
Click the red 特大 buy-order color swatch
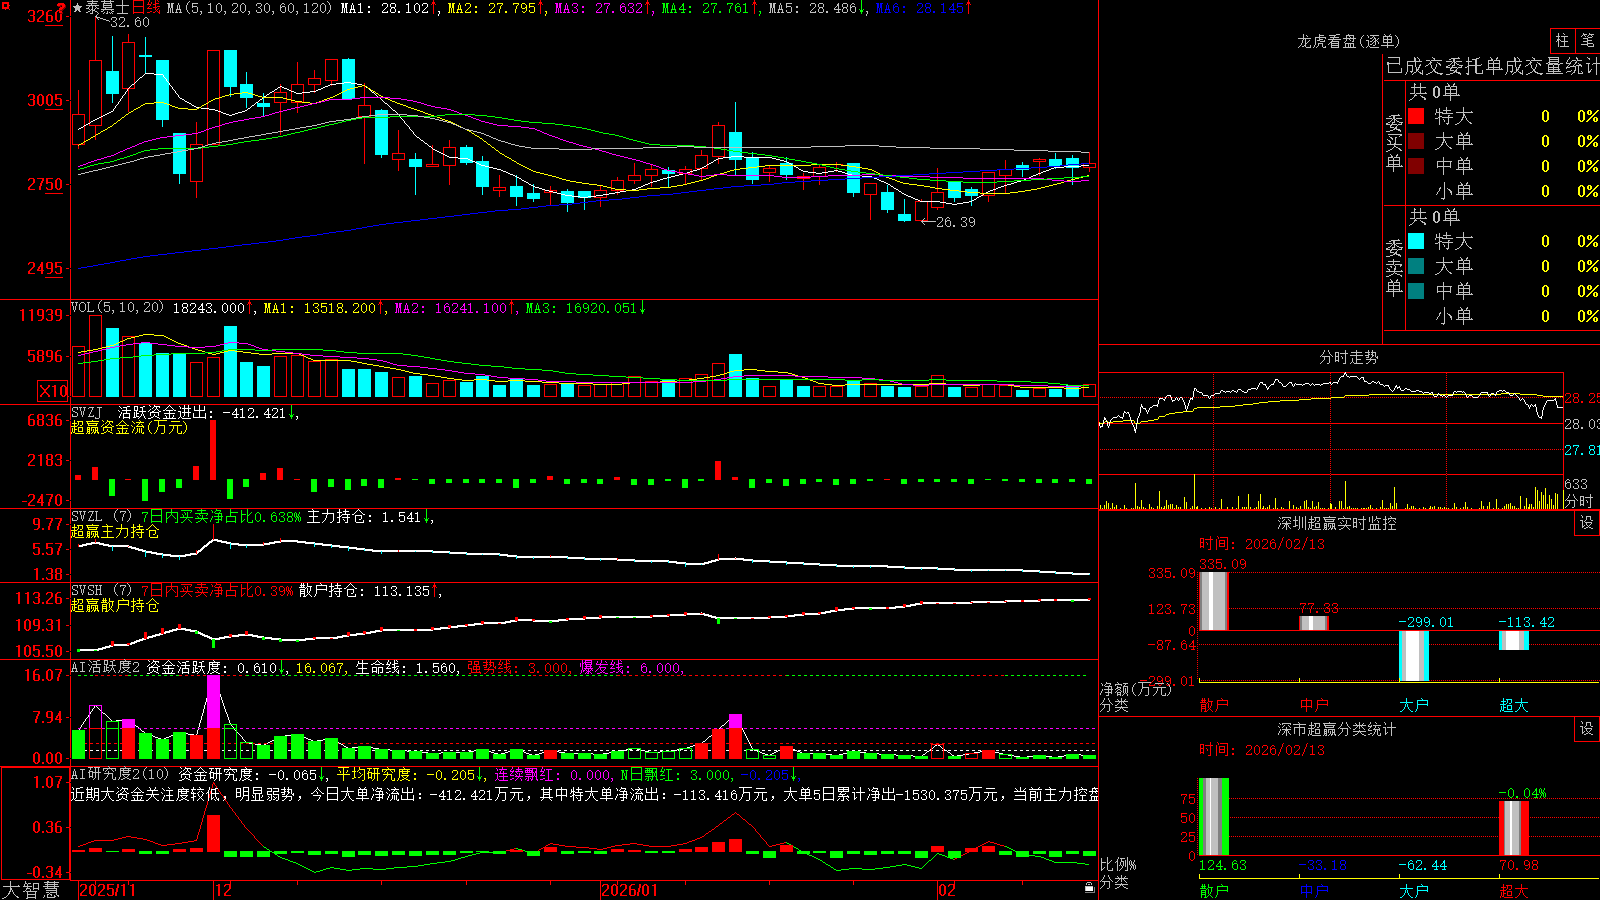[1416, 116]
